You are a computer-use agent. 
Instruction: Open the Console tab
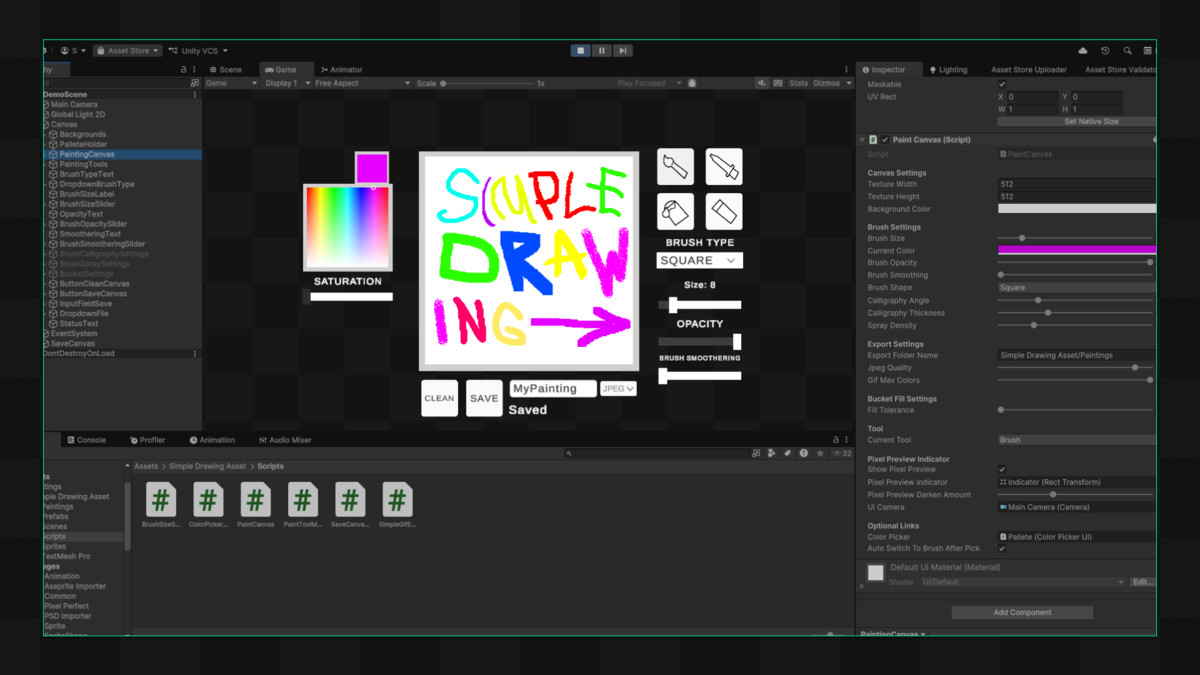click(86, 440)
